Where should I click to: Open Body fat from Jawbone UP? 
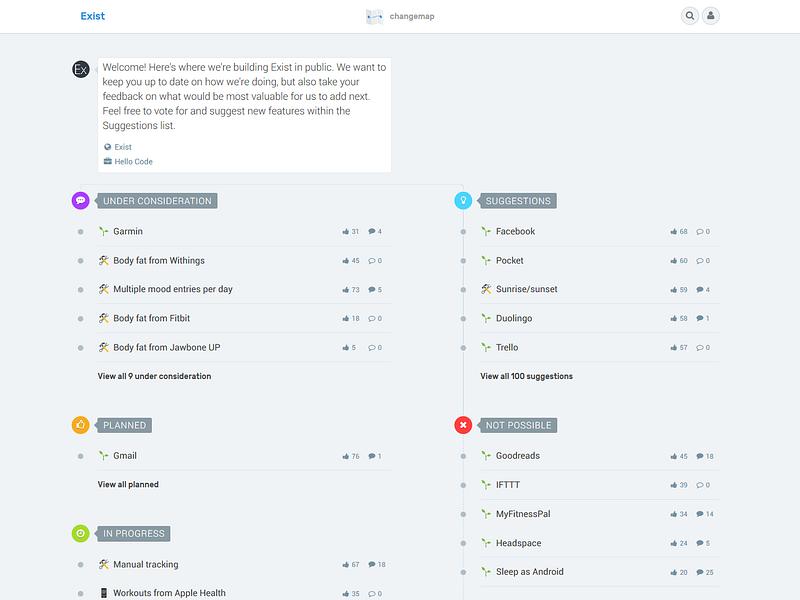(x=166, y=347)
